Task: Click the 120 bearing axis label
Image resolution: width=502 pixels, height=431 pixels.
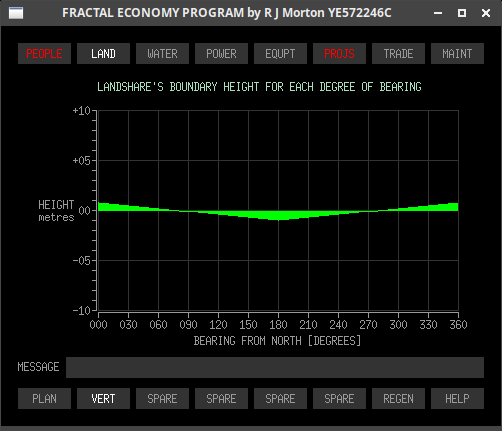Action: coord(219,325)
